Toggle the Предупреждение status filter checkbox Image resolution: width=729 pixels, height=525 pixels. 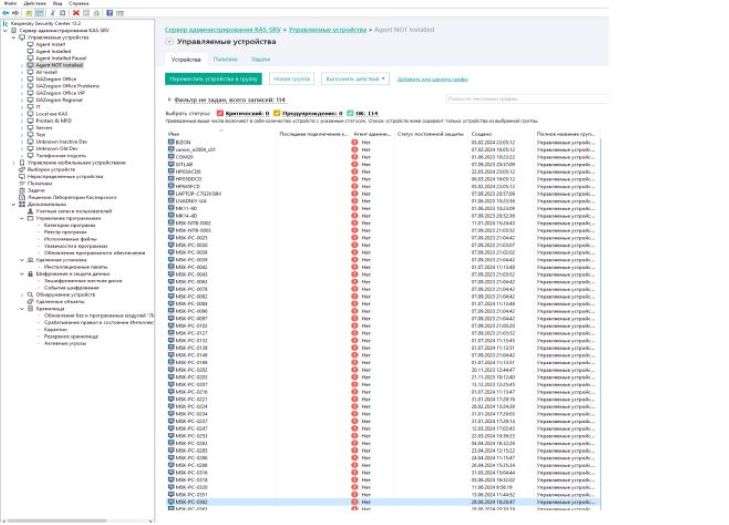[276, 114]
